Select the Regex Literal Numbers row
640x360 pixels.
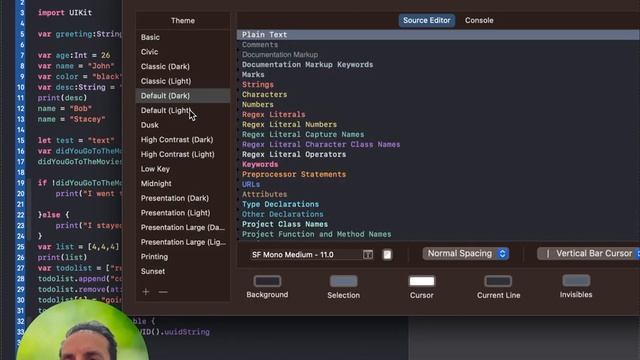[x=438, y=124]
